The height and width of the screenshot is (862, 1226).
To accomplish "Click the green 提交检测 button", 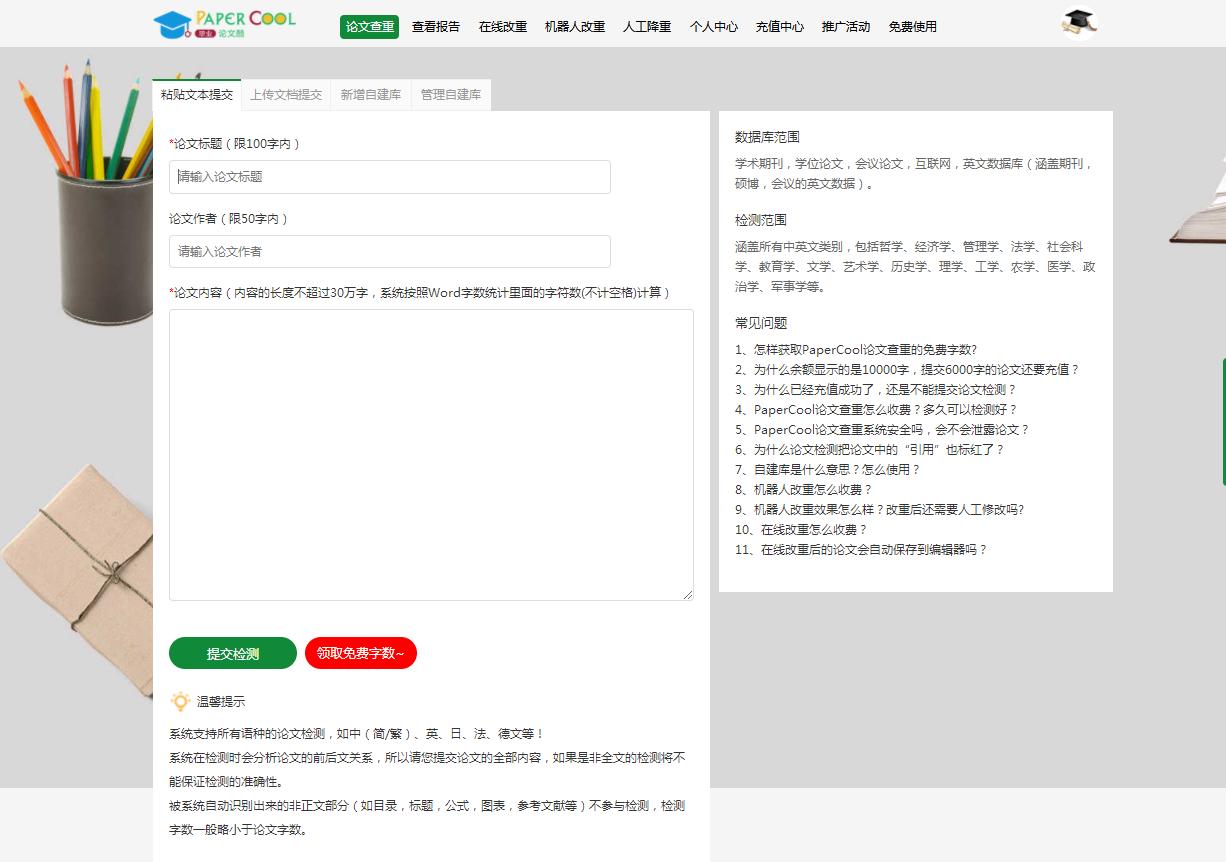I will 233,653.
